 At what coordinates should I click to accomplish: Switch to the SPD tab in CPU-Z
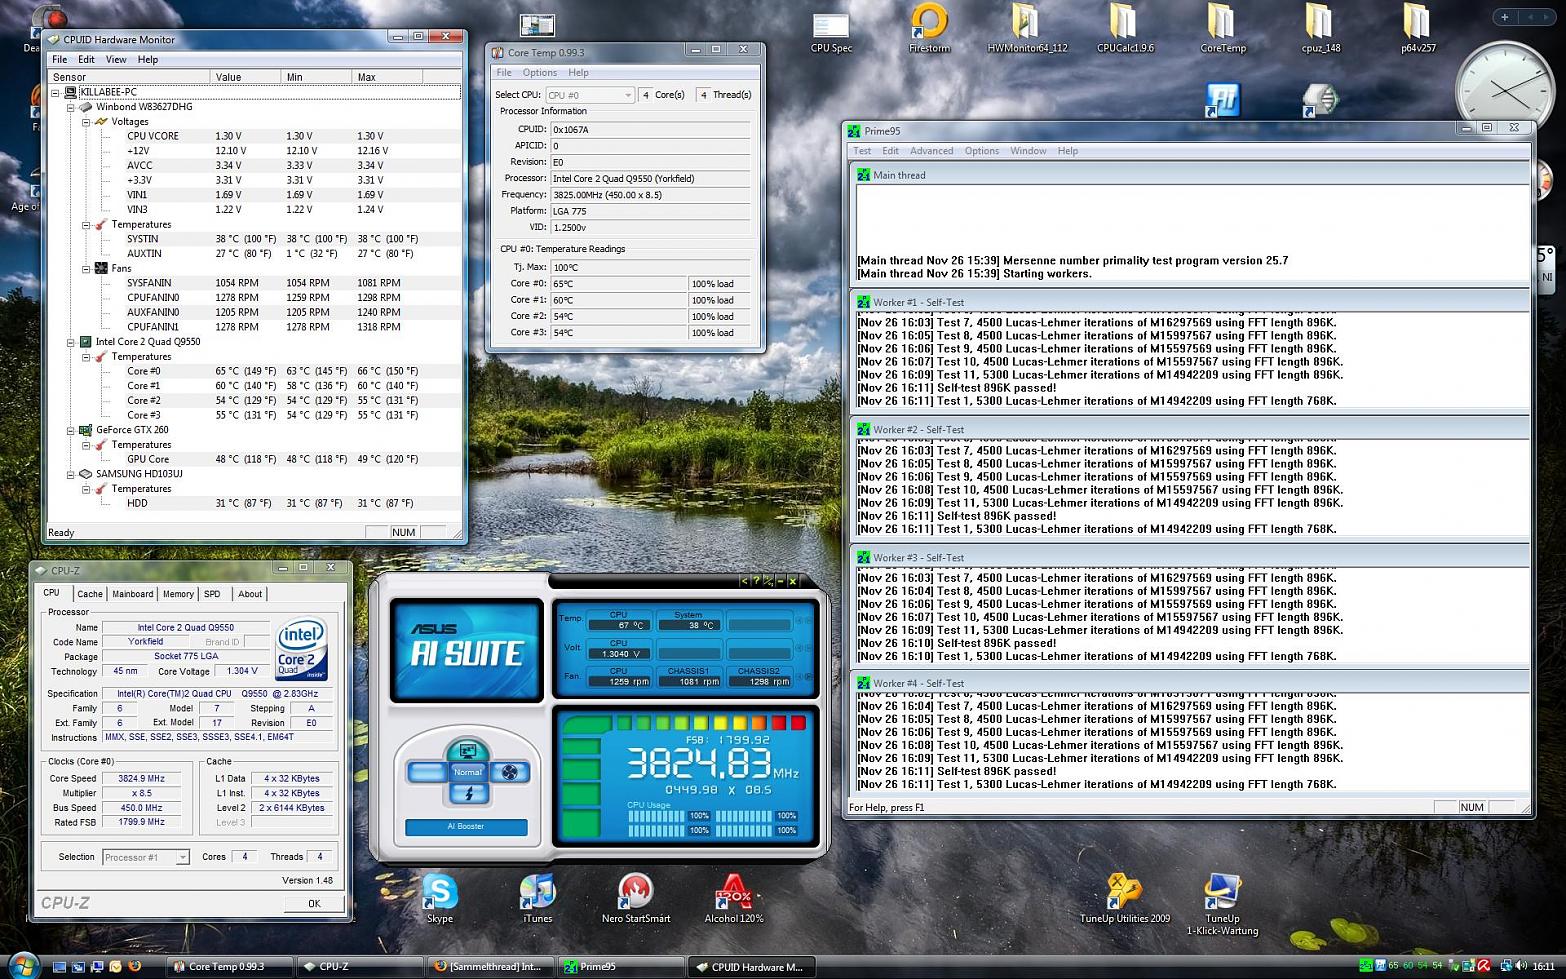click(x=212, y=594)
